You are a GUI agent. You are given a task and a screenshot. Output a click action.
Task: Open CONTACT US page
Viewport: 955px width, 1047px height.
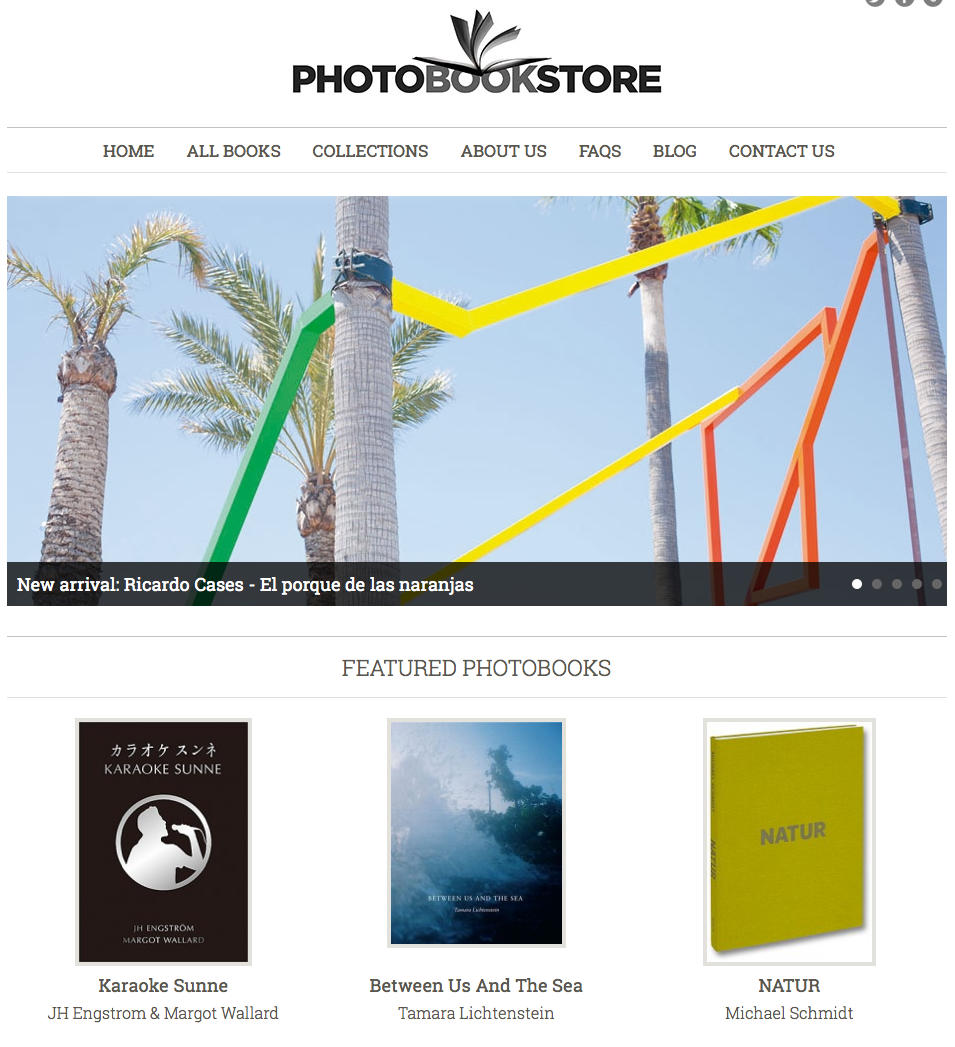tap(781, 151)
